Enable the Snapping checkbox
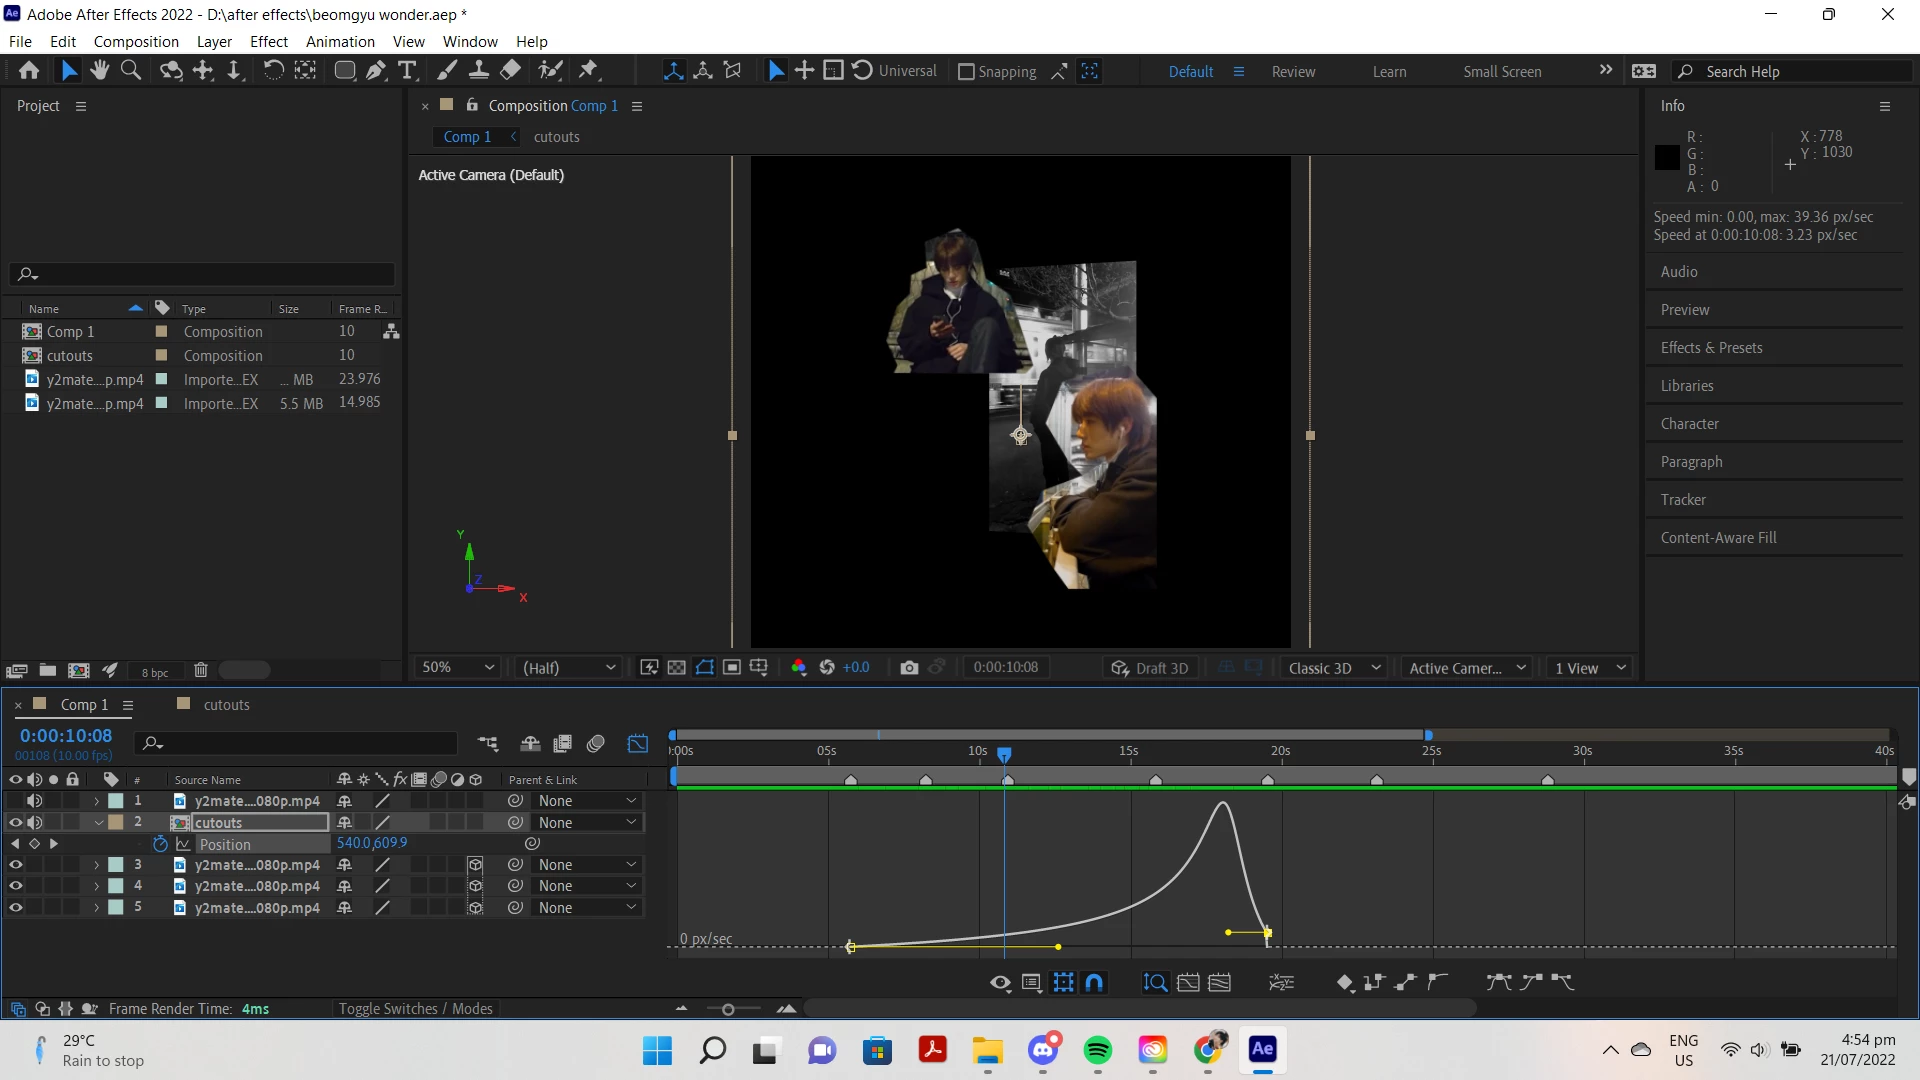This screenshot has width=1920, height=1080. [966, 72]
